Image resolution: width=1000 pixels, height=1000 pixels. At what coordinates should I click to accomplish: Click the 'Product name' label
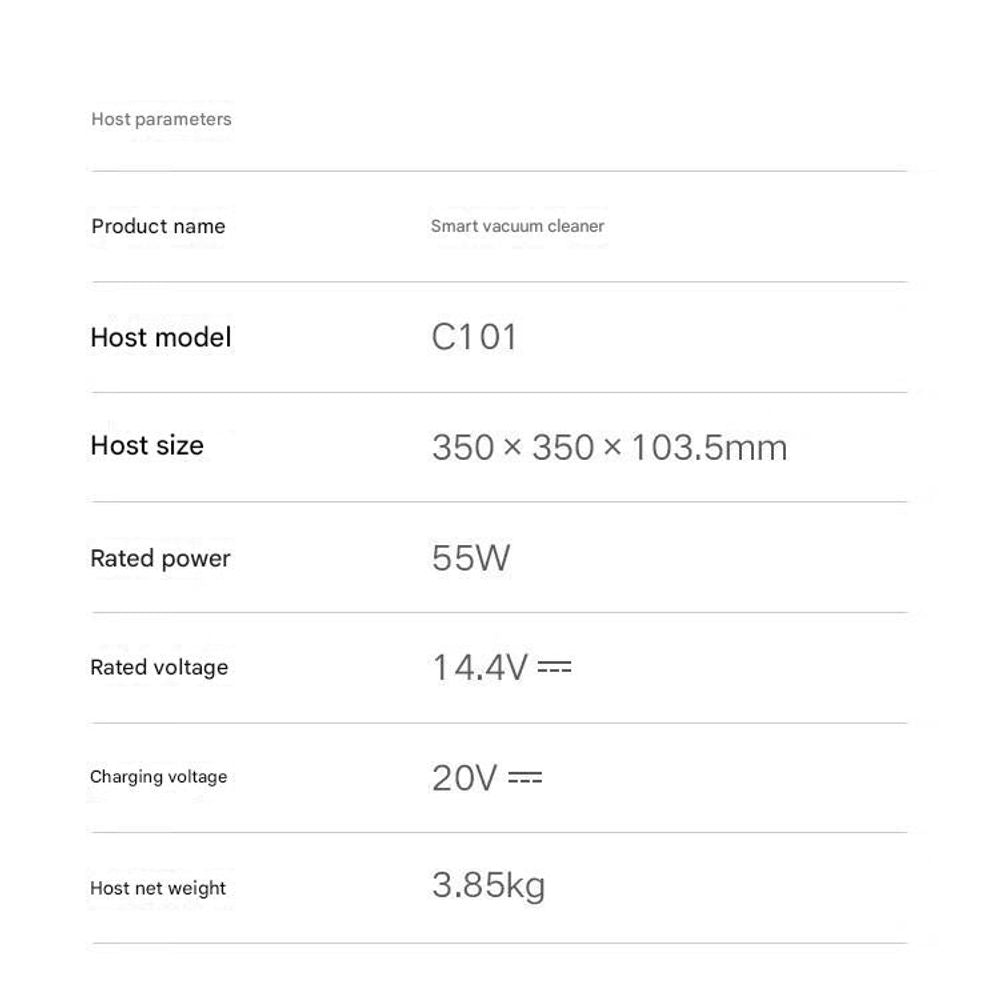point(158,226)
